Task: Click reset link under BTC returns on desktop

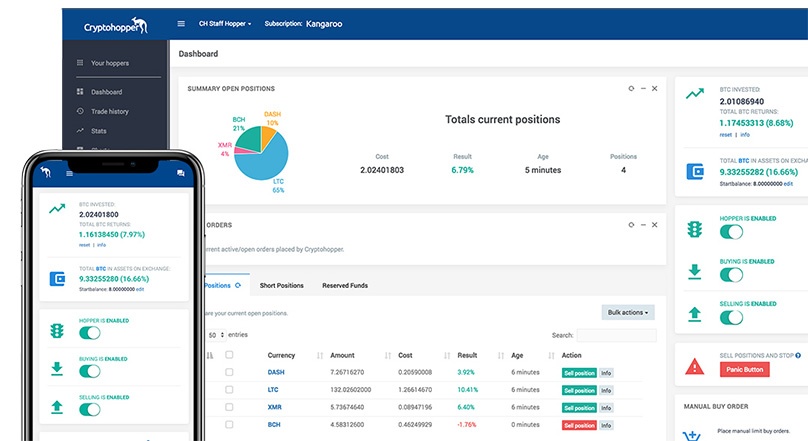Action: (726, 135)
